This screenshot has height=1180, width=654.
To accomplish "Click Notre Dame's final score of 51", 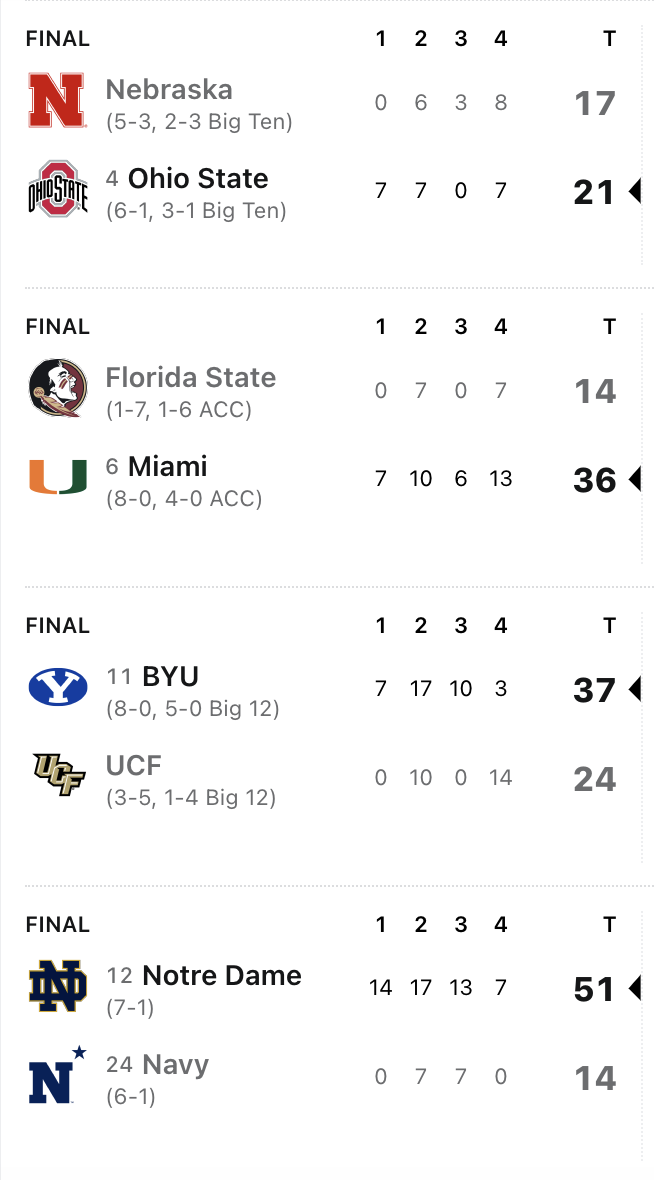I will [x=594, y=989].
